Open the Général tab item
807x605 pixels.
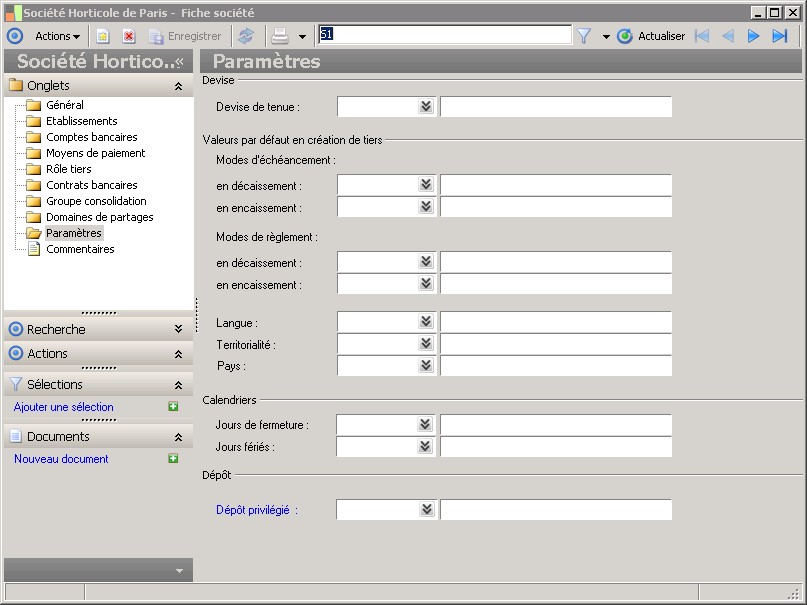click(64, 105)
